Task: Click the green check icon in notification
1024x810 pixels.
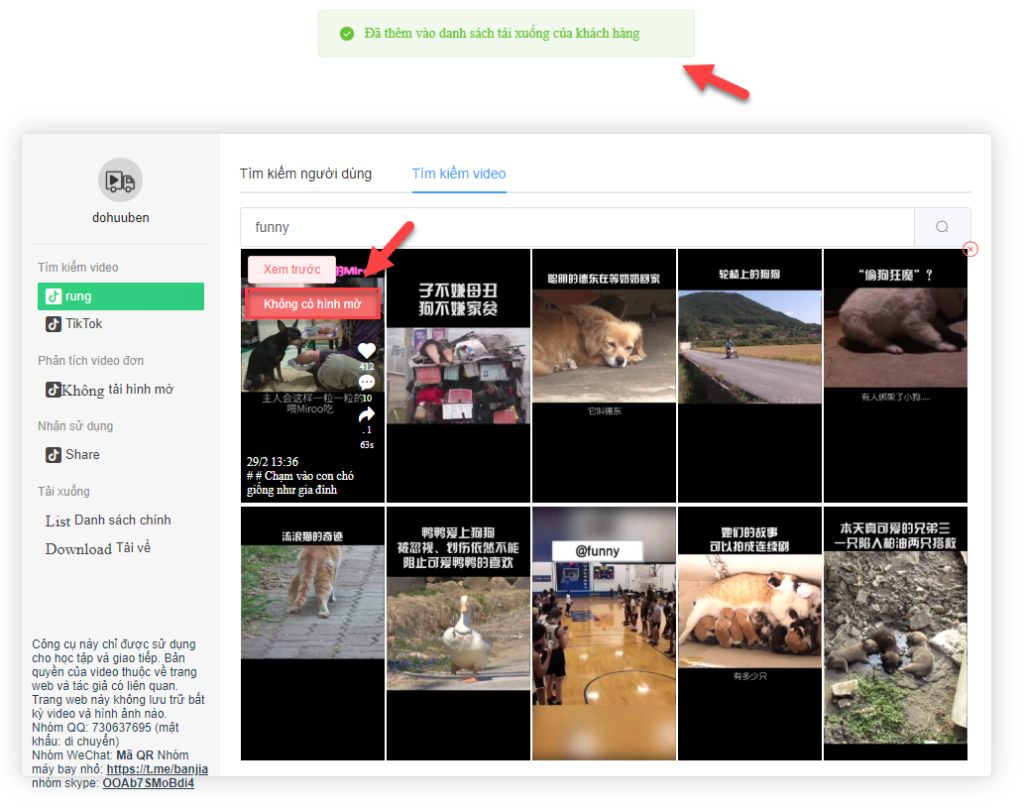Action: pyautogui.click(x=347, y=33)
